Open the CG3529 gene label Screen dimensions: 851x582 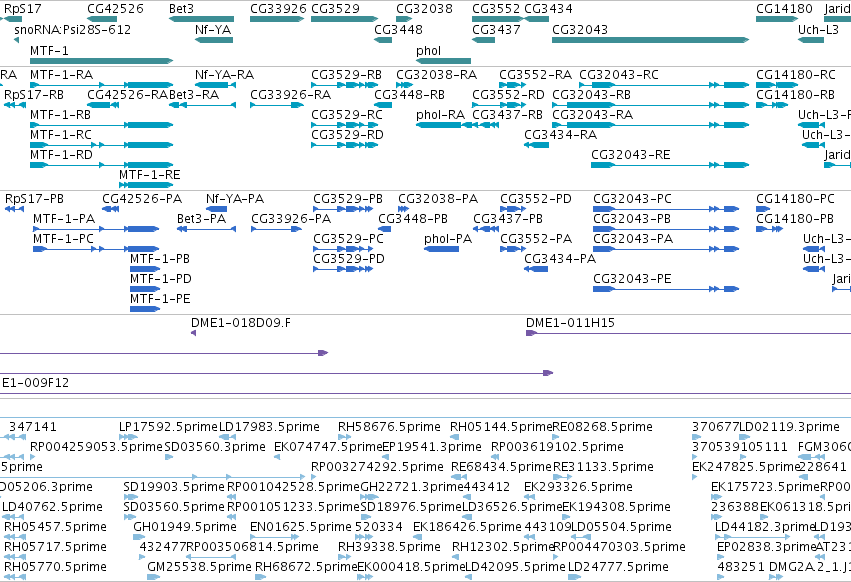(x=335, y=9)
